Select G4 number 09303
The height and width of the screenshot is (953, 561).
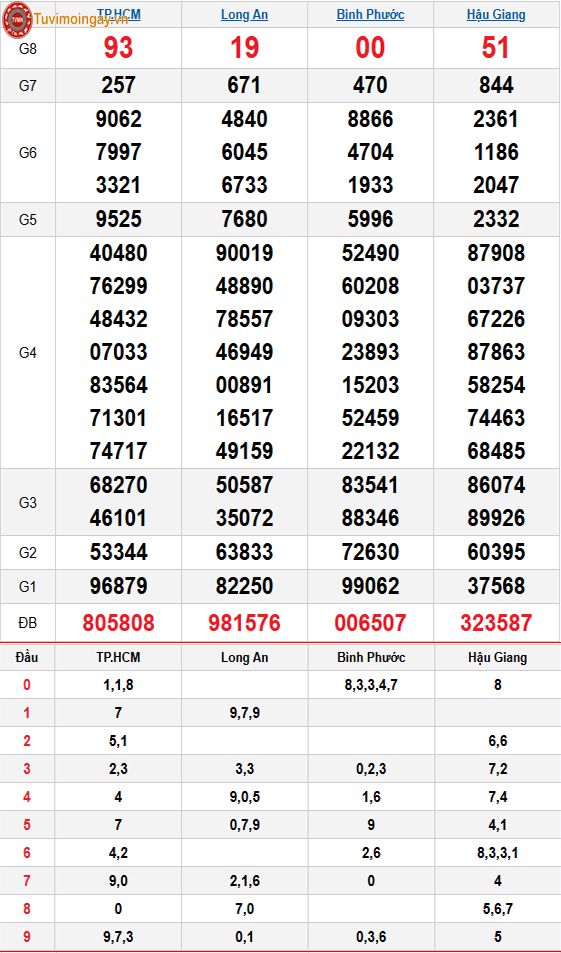pyautogui.click(x=370, y=319)
